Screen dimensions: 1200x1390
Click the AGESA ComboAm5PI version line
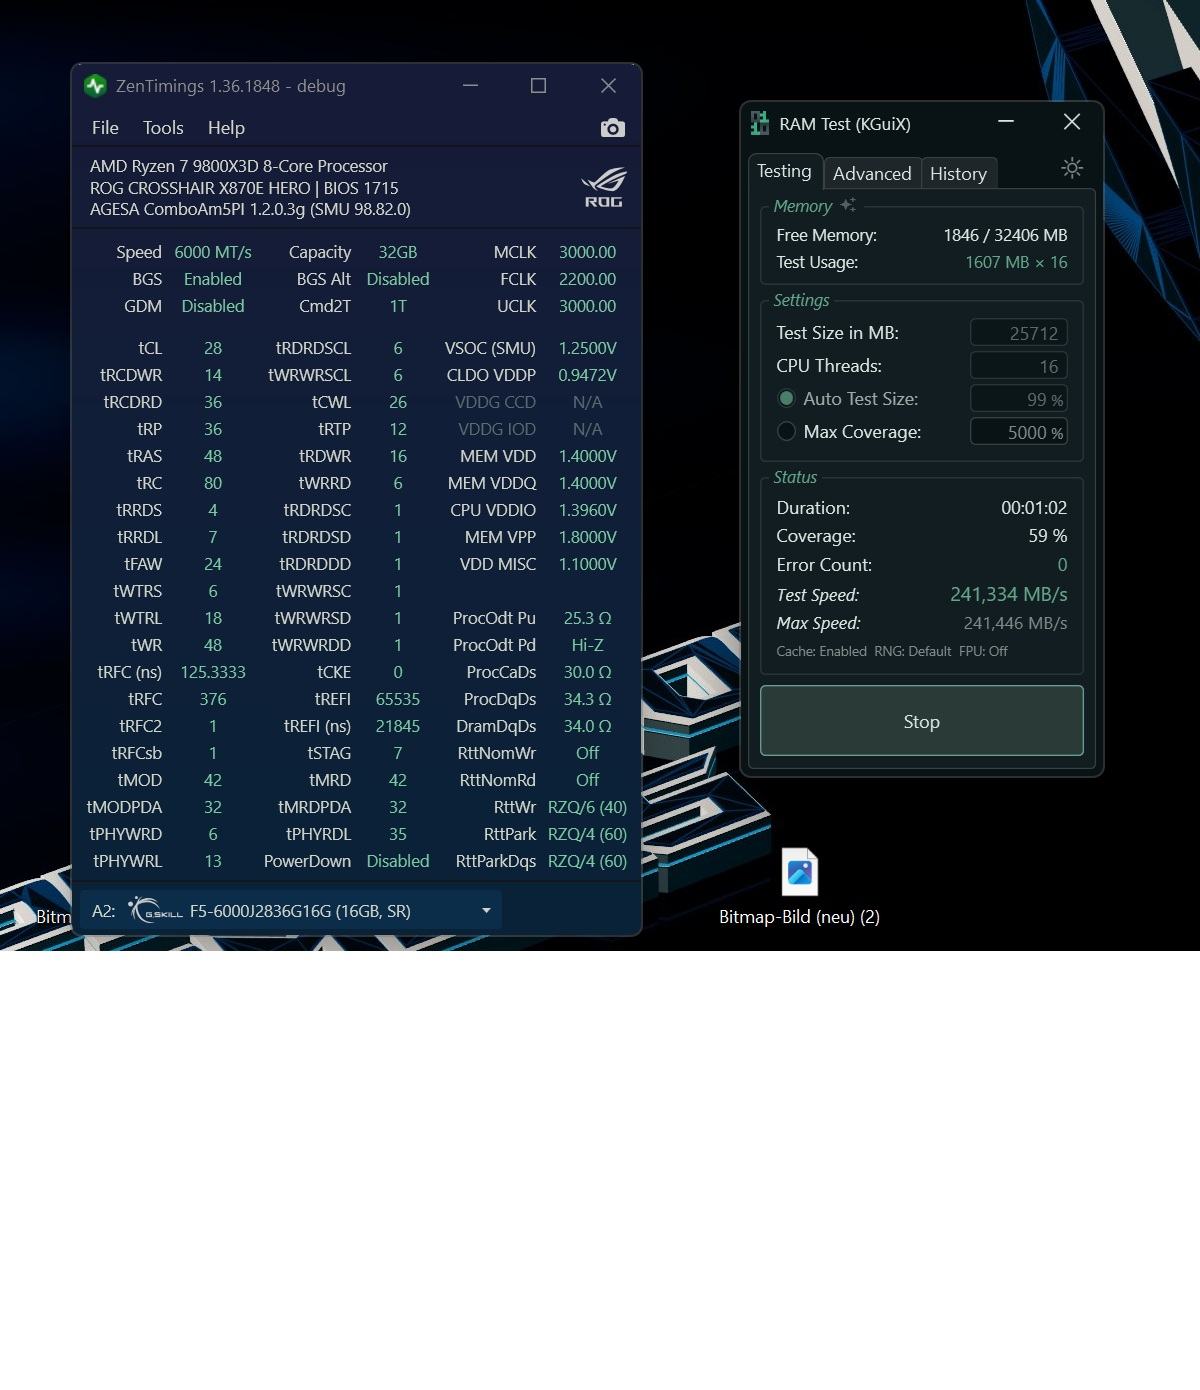point(250,209)
